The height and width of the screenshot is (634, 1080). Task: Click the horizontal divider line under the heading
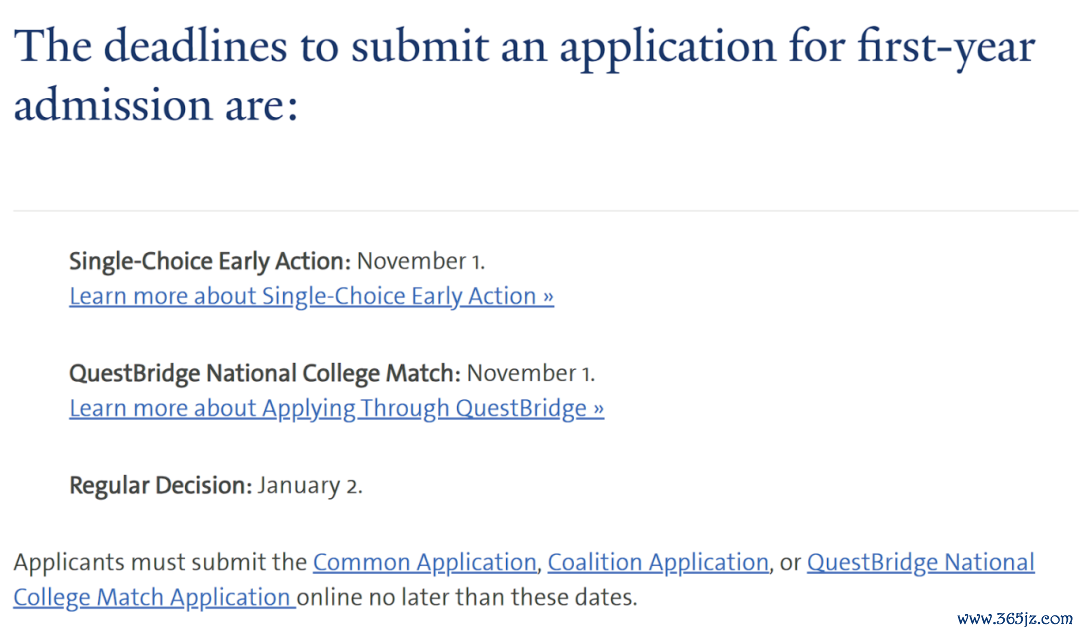[x=546, y=211]
